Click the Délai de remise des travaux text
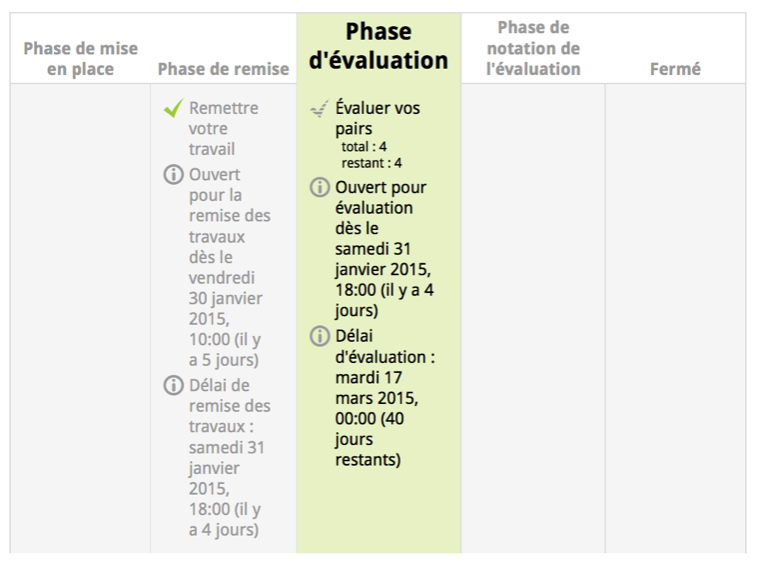This screenshot has height=564, width=758. click(229, 457)
